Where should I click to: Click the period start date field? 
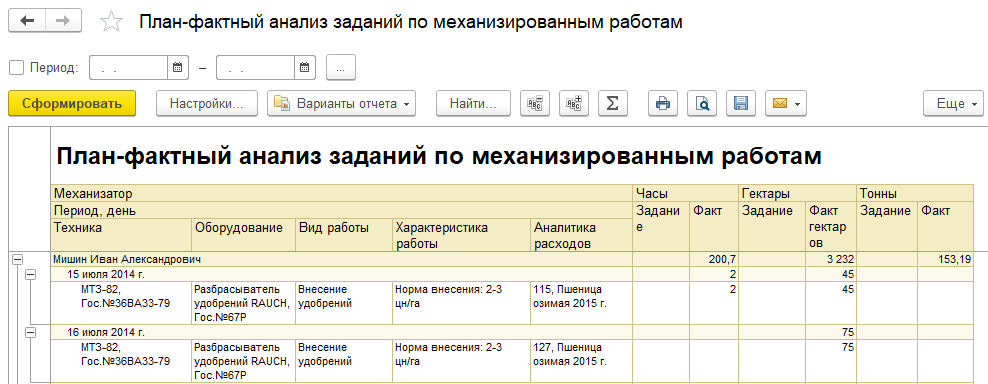[129, 67]
